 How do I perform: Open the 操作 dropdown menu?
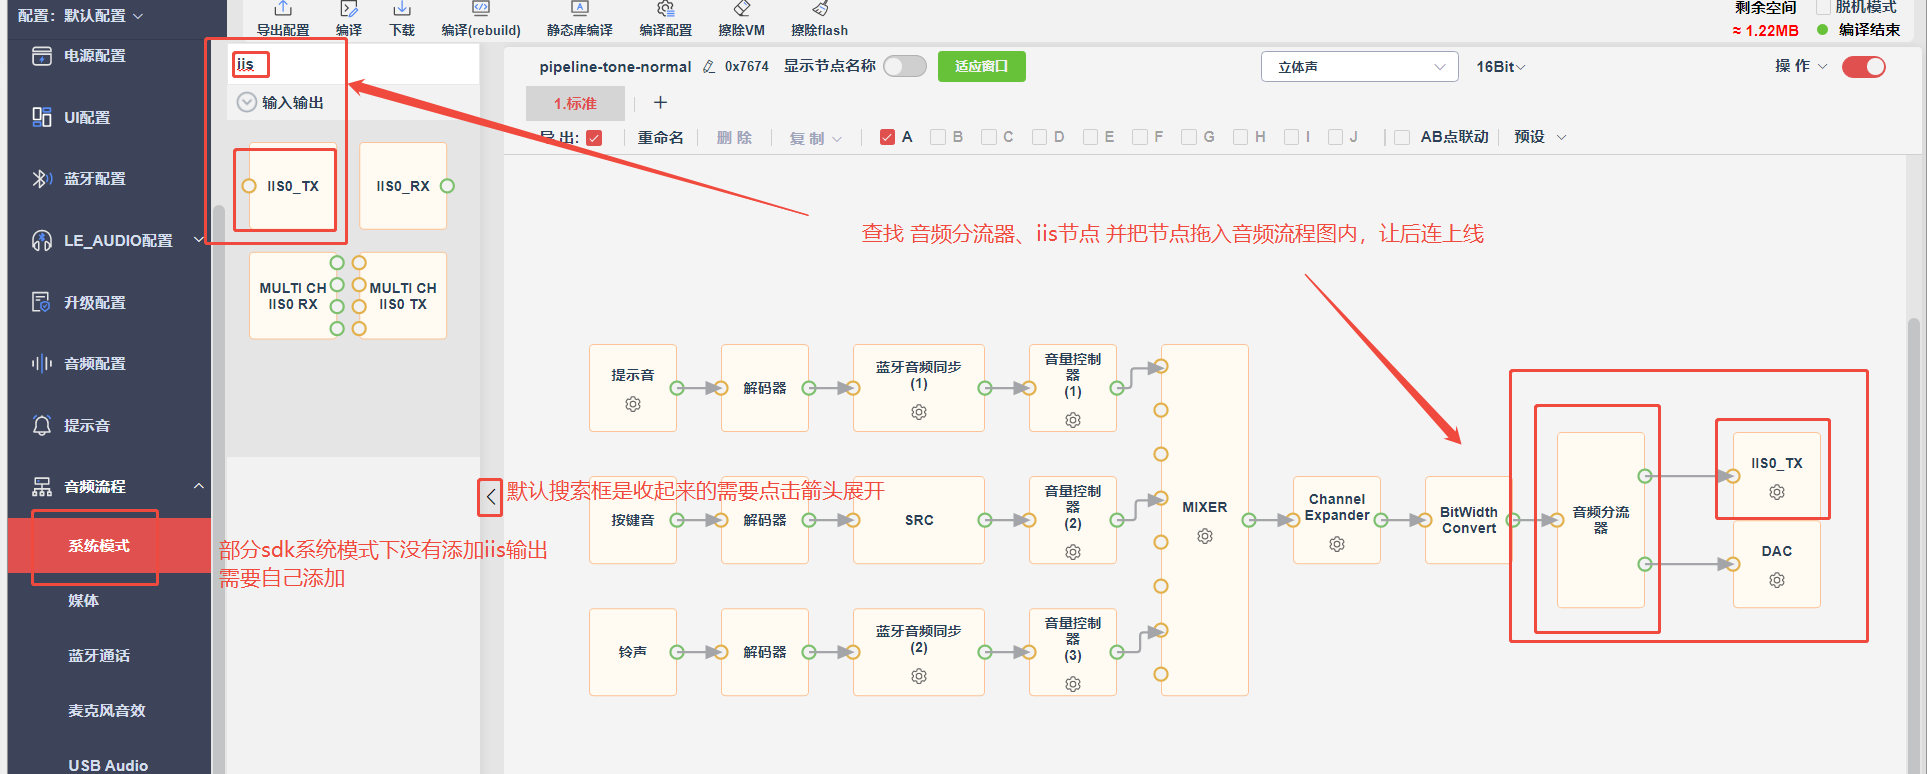[1801, 66]
